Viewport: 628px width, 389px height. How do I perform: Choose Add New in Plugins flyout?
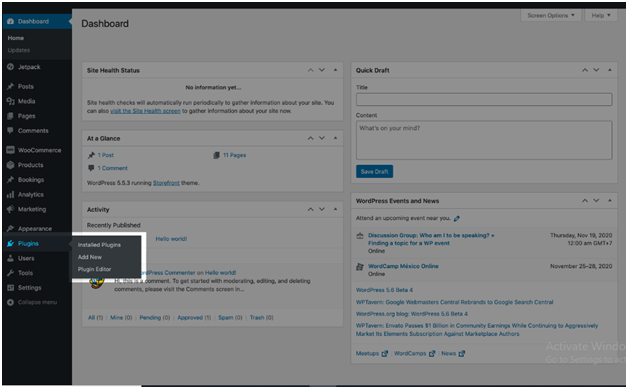click(90, 257)
